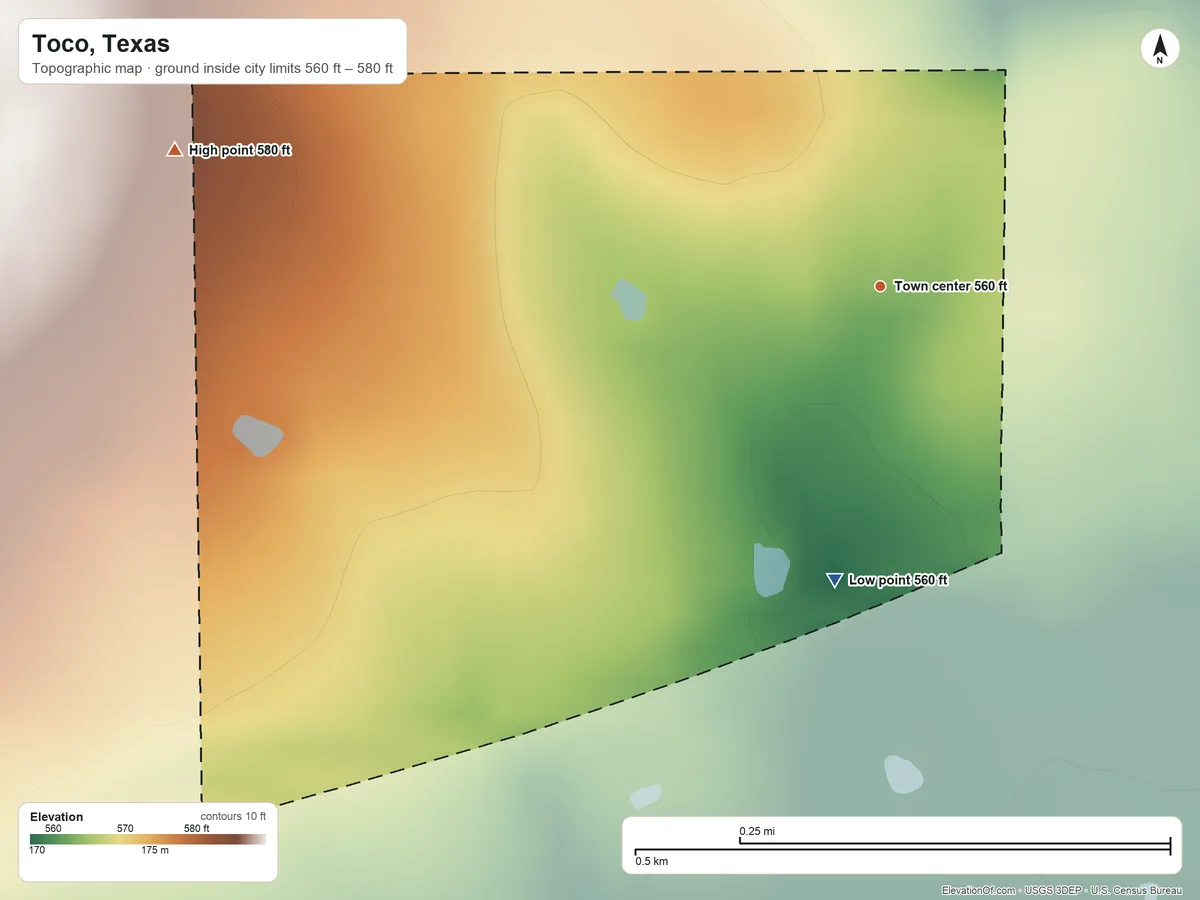Click the elevation color gradient bar
The width and height of the screenshot is (1200, 900).
[x=148, y=839]
